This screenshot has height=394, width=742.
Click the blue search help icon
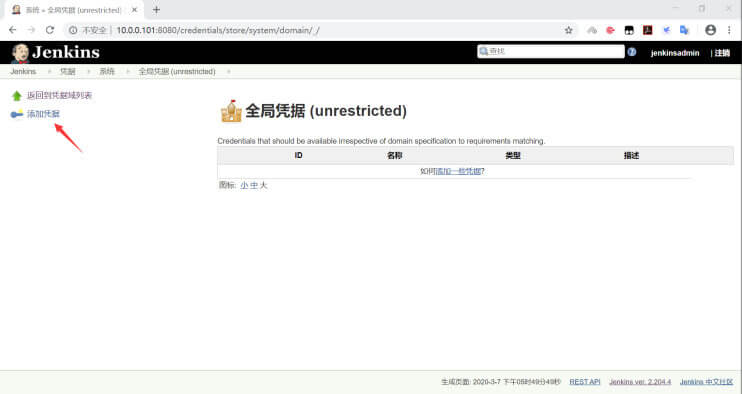tap(632, 52)
